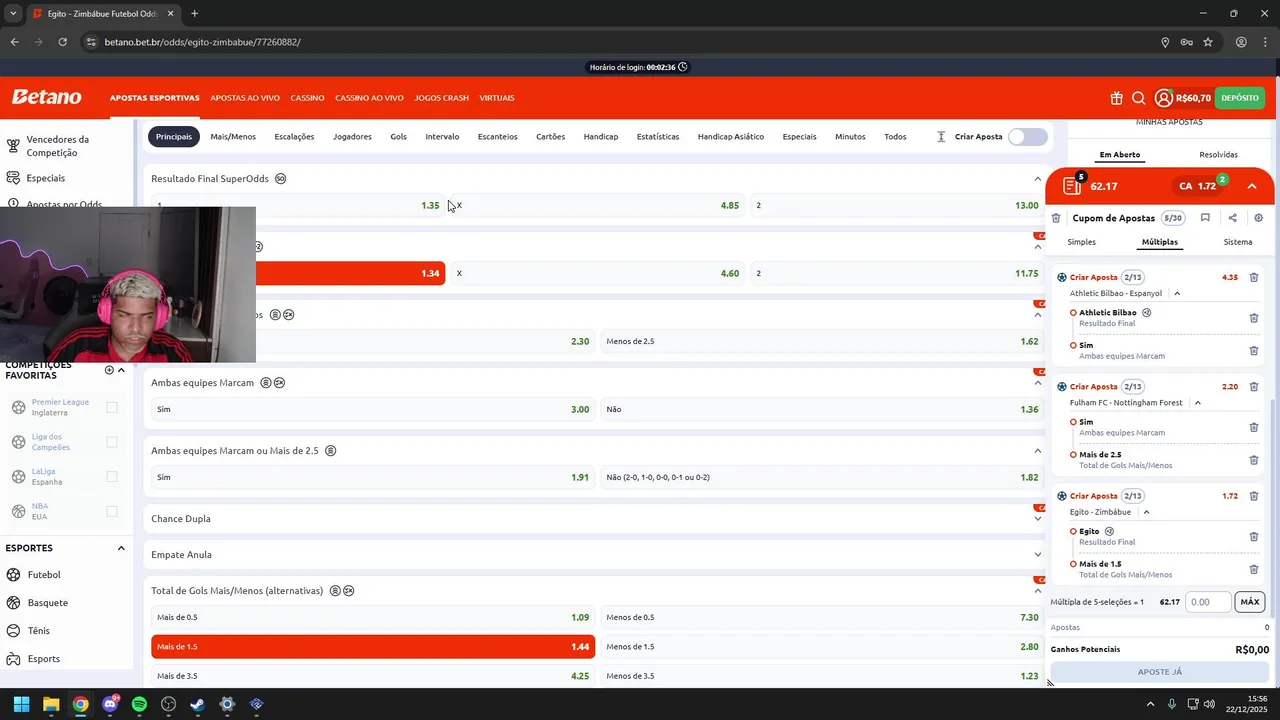Collapse the bet slip with header chevron
This screenshot has height=720, width=1280.
1252,186
